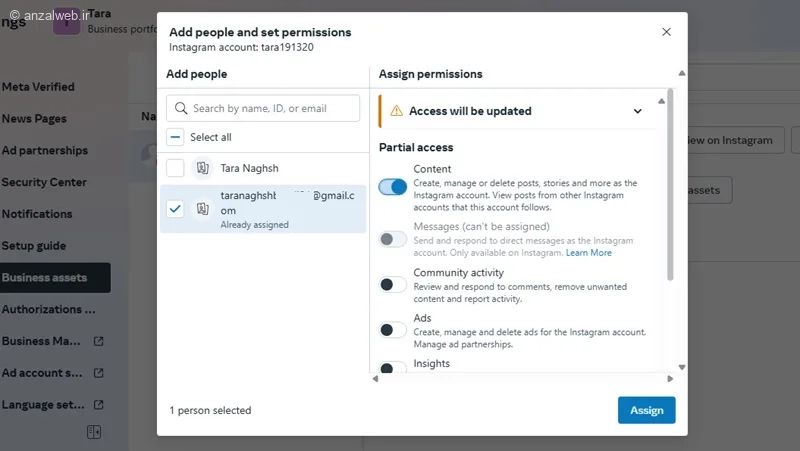The height and width of the screenshot is (451, 800).
Task: Open the Learn More link
Action: 589,253
